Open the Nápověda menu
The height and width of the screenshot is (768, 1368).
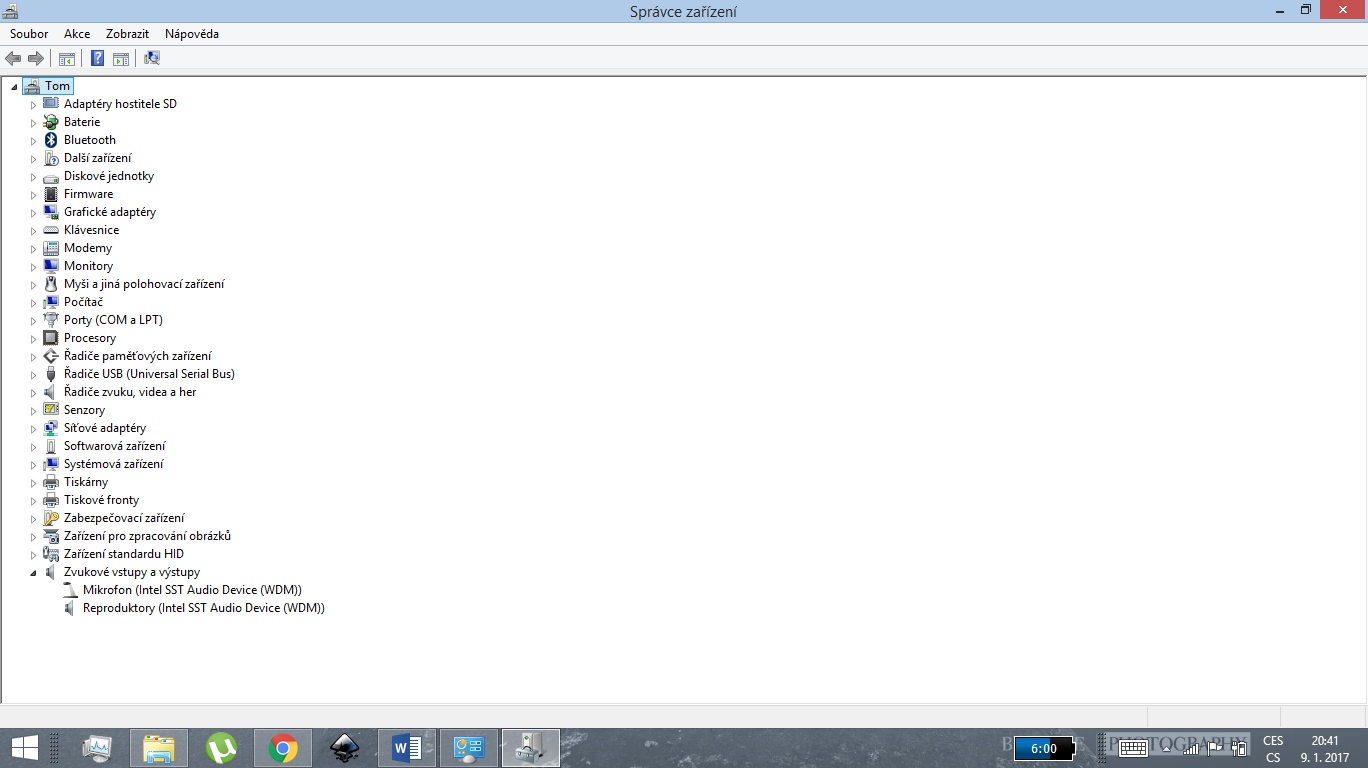click(x=192, y=34)
